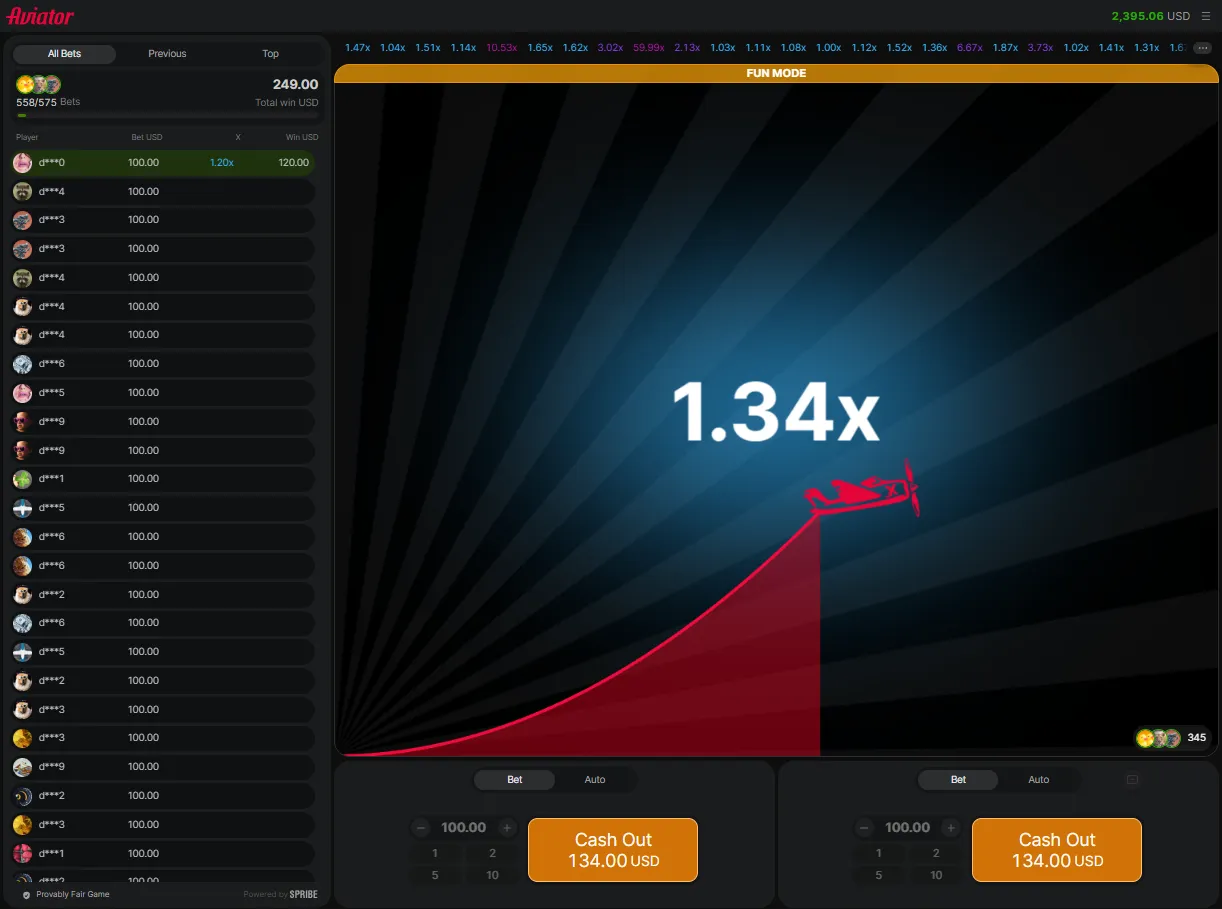Expand round history with the three-dots button

click(1203, 48)
